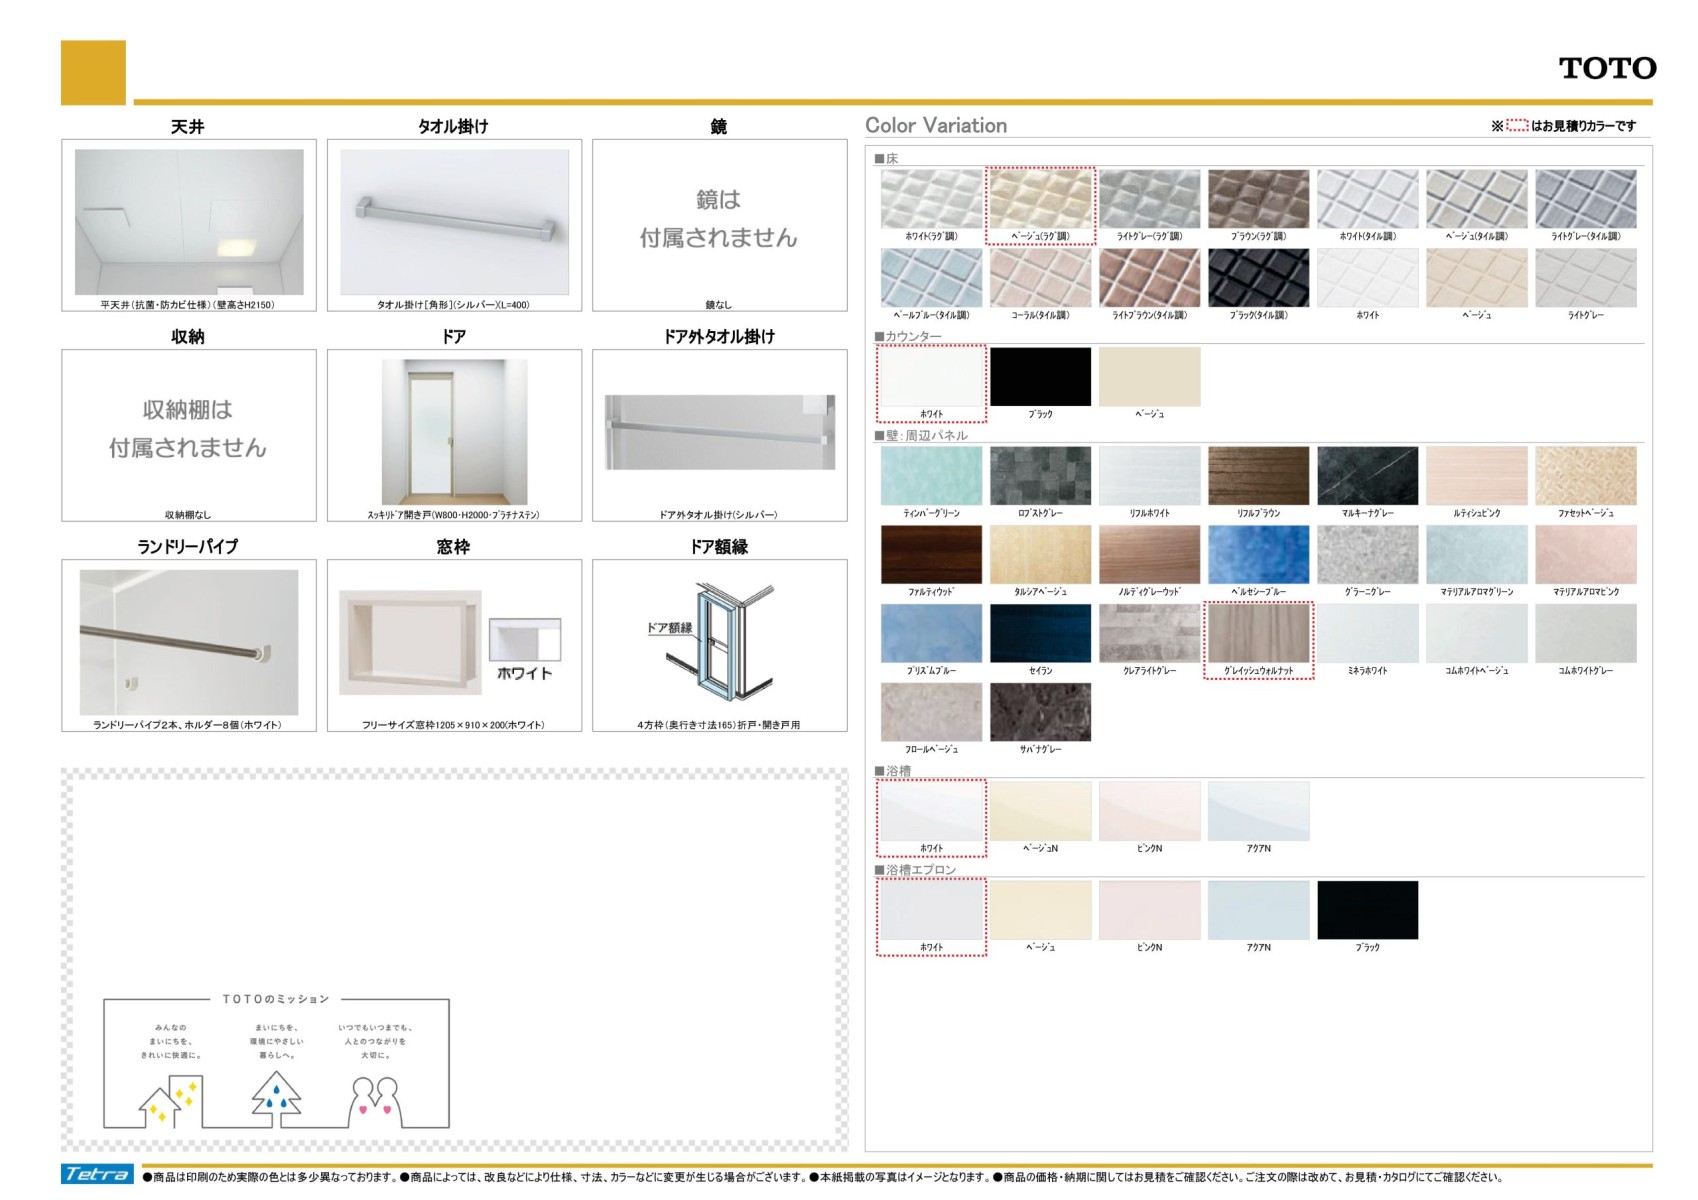
Task: Select the ブラック bathtub apron swatch
Action: pyautogui.click(x=1367, y=910)
